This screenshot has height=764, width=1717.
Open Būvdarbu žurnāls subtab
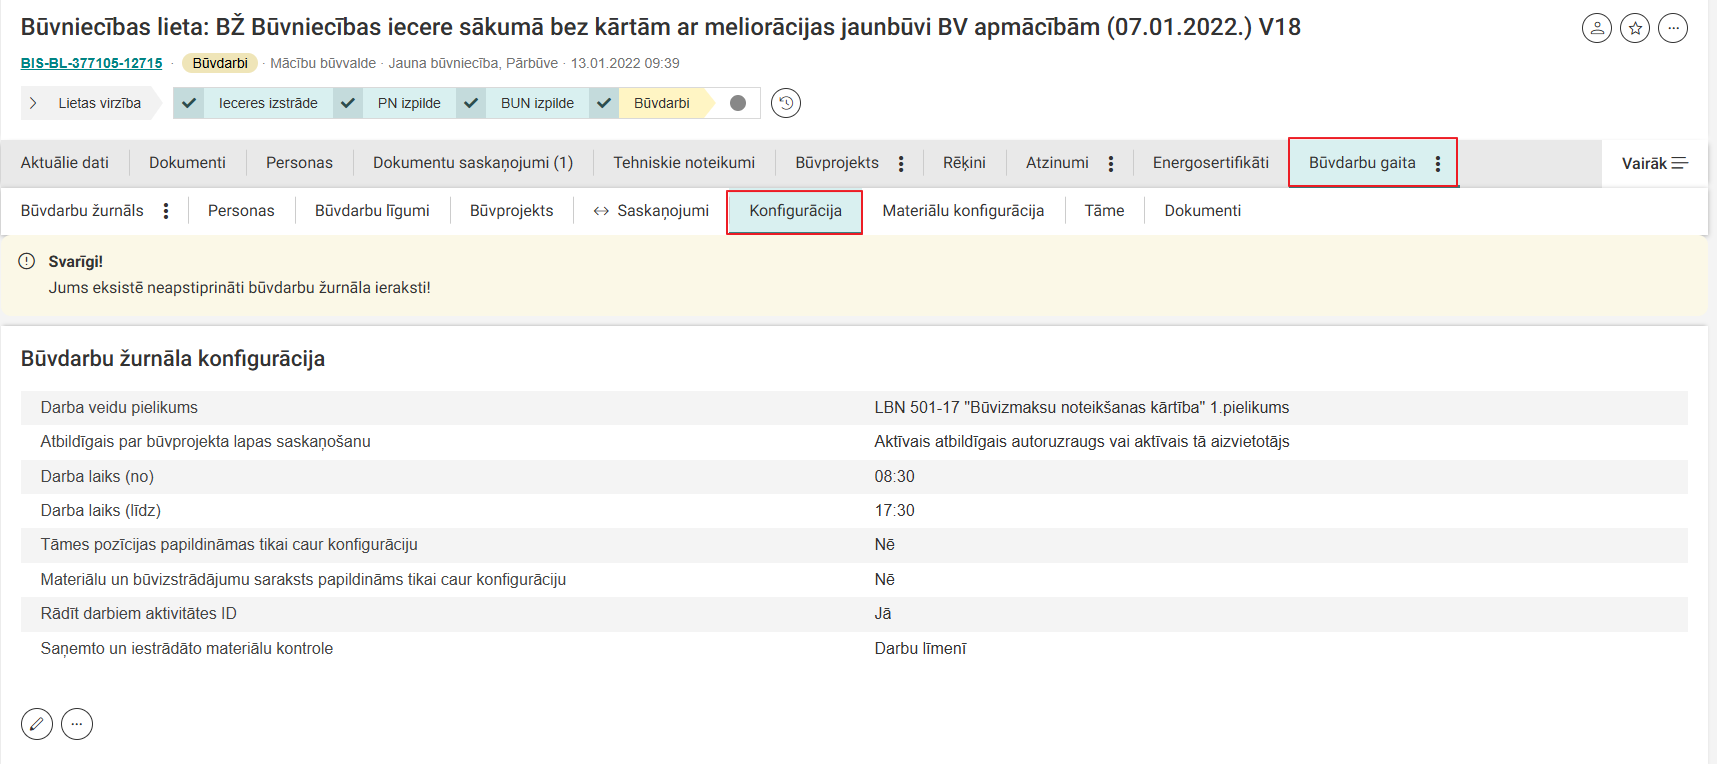(x=82, y=211)
